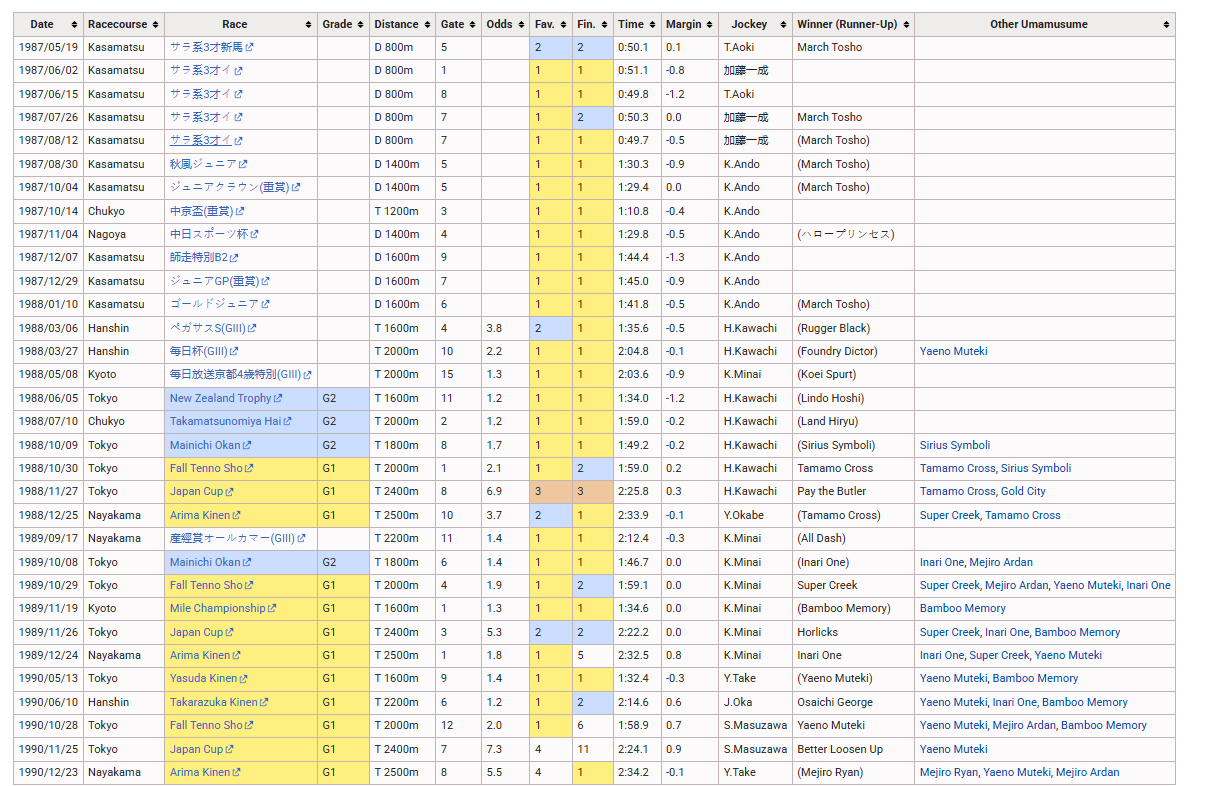
Task: Click the Jockey column sort arrows
Action: pyautogui.click(x=783, y=24)
